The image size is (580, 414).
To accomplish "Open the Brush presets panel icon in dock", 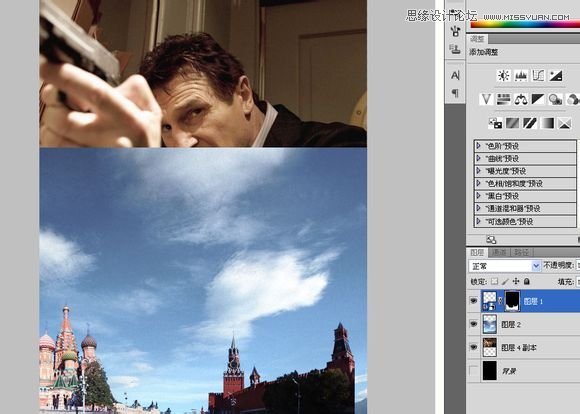I will [x=455, y=31].
